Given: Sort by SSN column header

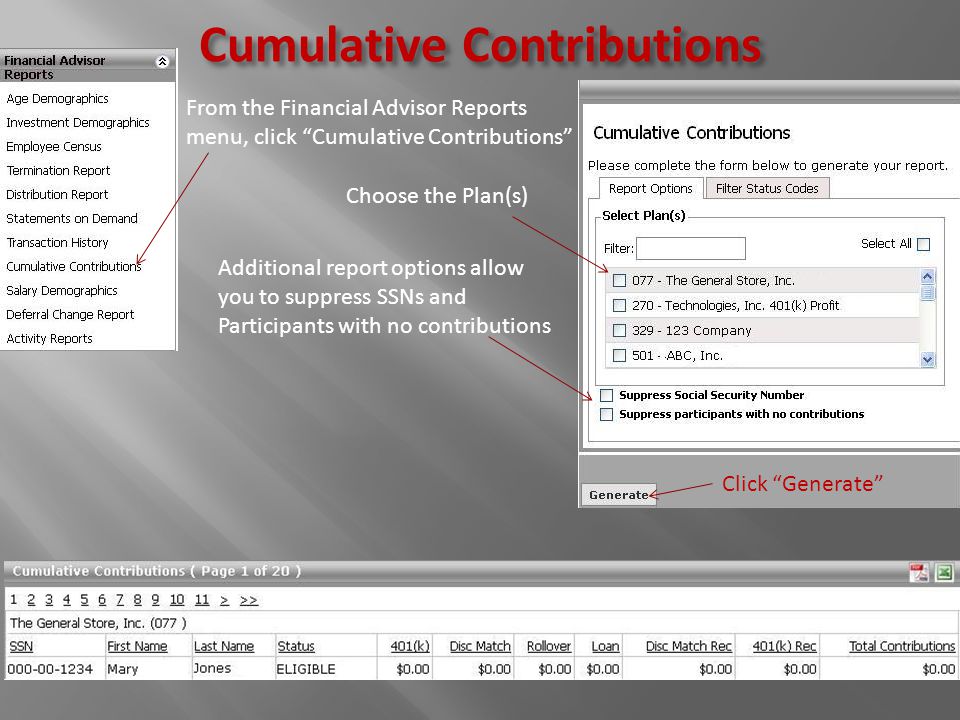Looking at the screenshot, I should coord(21,647).
